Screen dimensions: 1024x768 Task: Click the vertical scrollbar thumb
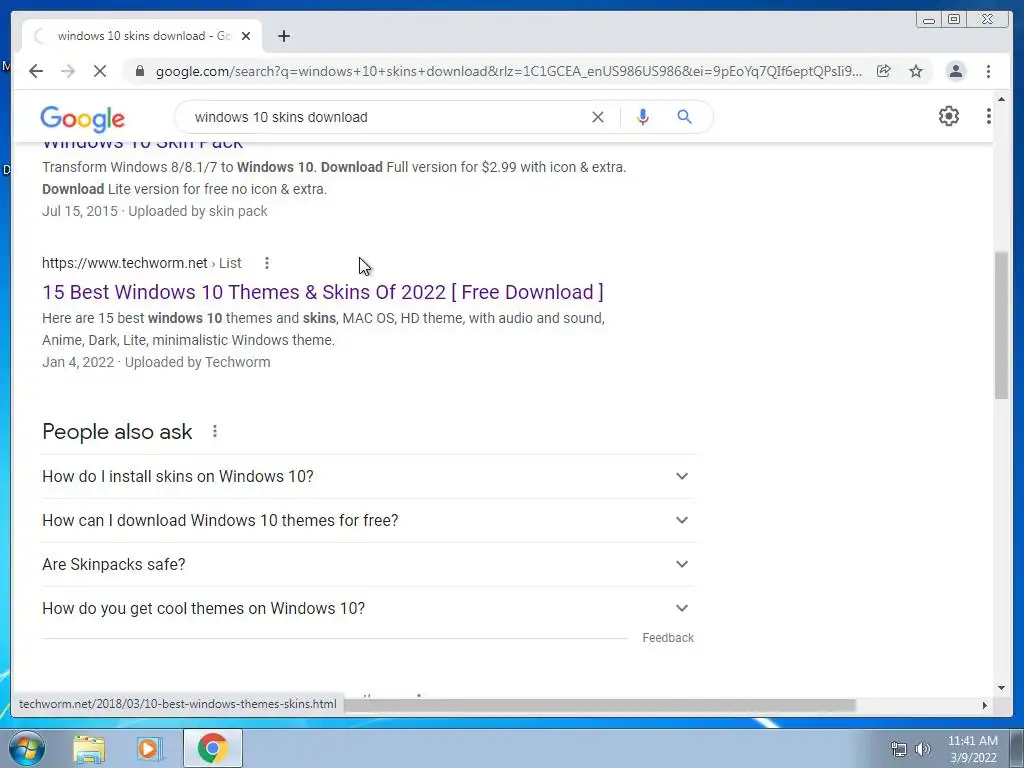pyautogui.click(x=1001, y=325)
